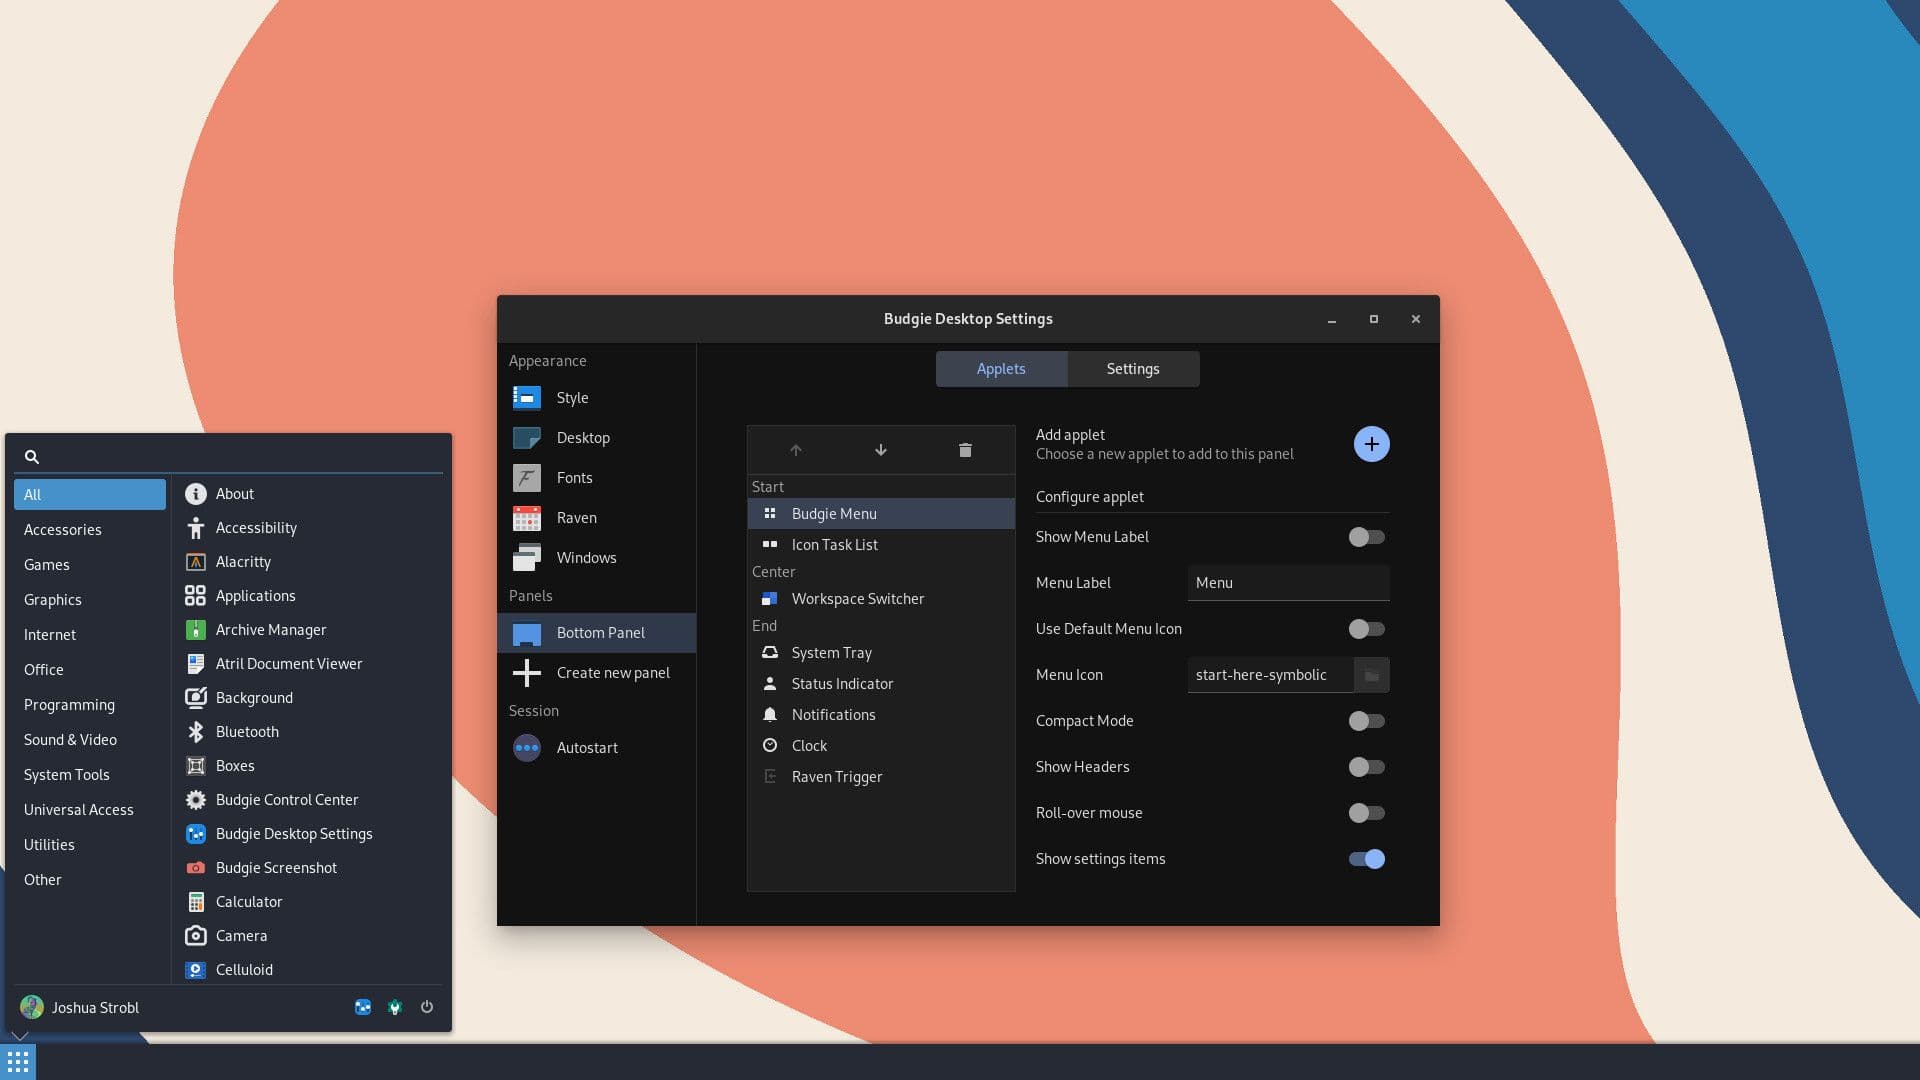This screenshot has height=1080, width=1920.
Task: Switch to the Settings tab
Action: 1132,368
